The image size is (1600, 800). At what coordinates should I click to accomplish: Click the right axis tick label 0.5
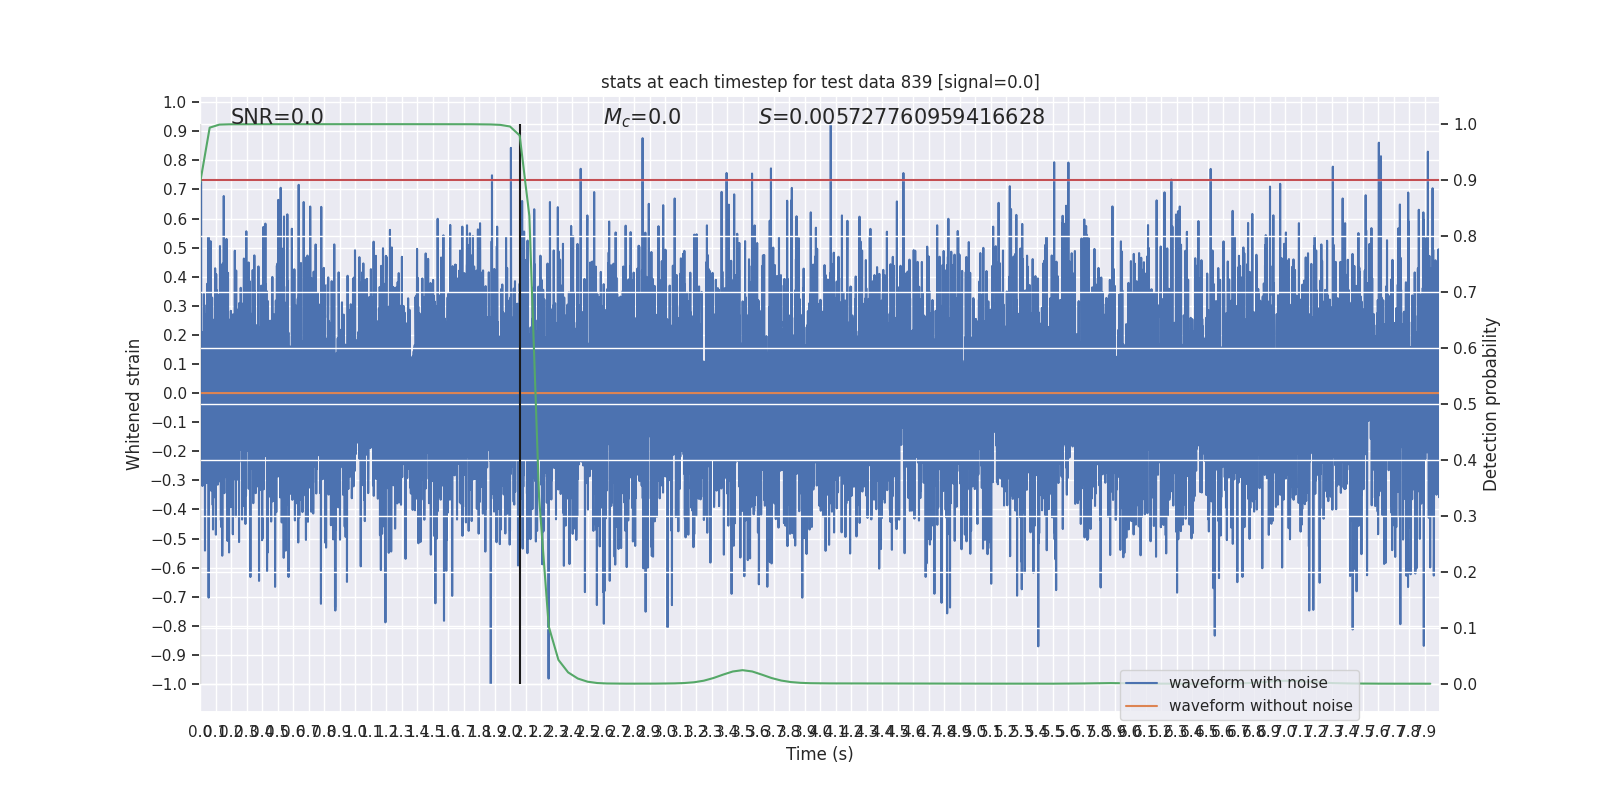coord(1465,404)
